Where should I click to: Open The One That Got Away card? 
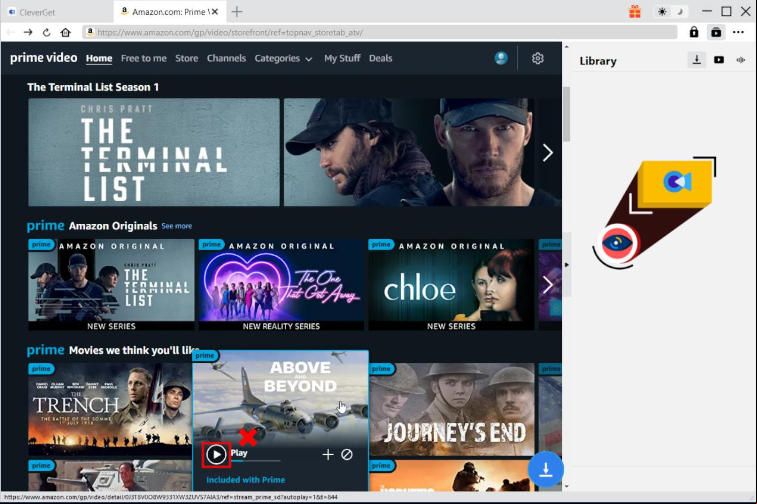281,285
